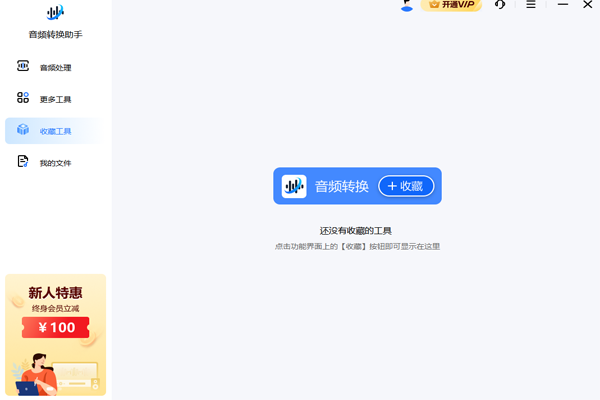Click the 音频转换 waveform icon in card
This screenshot has height=400, width=600.
tap(294, 186)
